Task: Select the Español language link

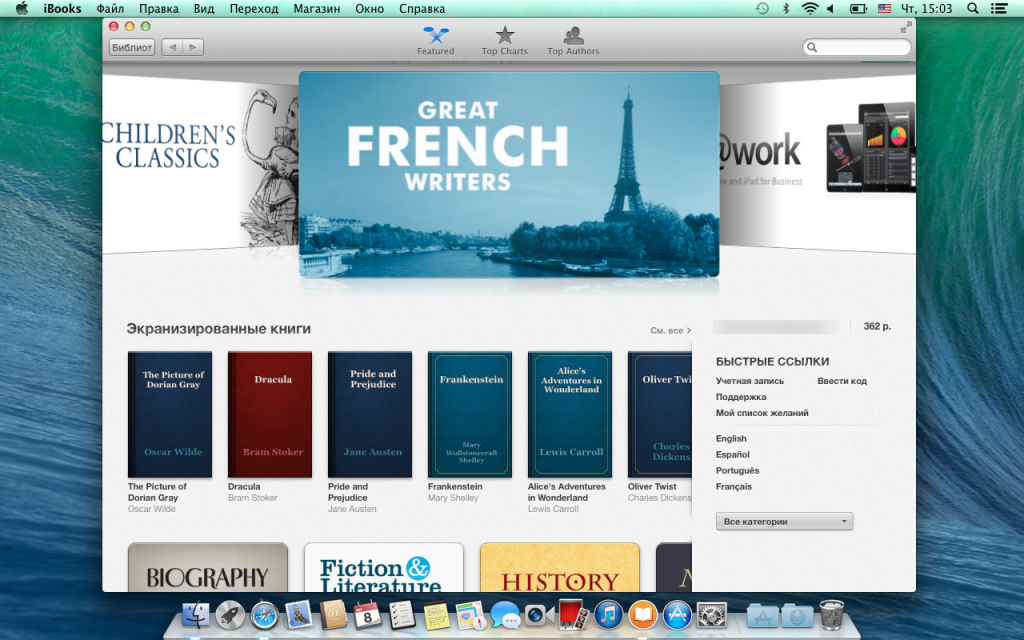Action: 733,455
